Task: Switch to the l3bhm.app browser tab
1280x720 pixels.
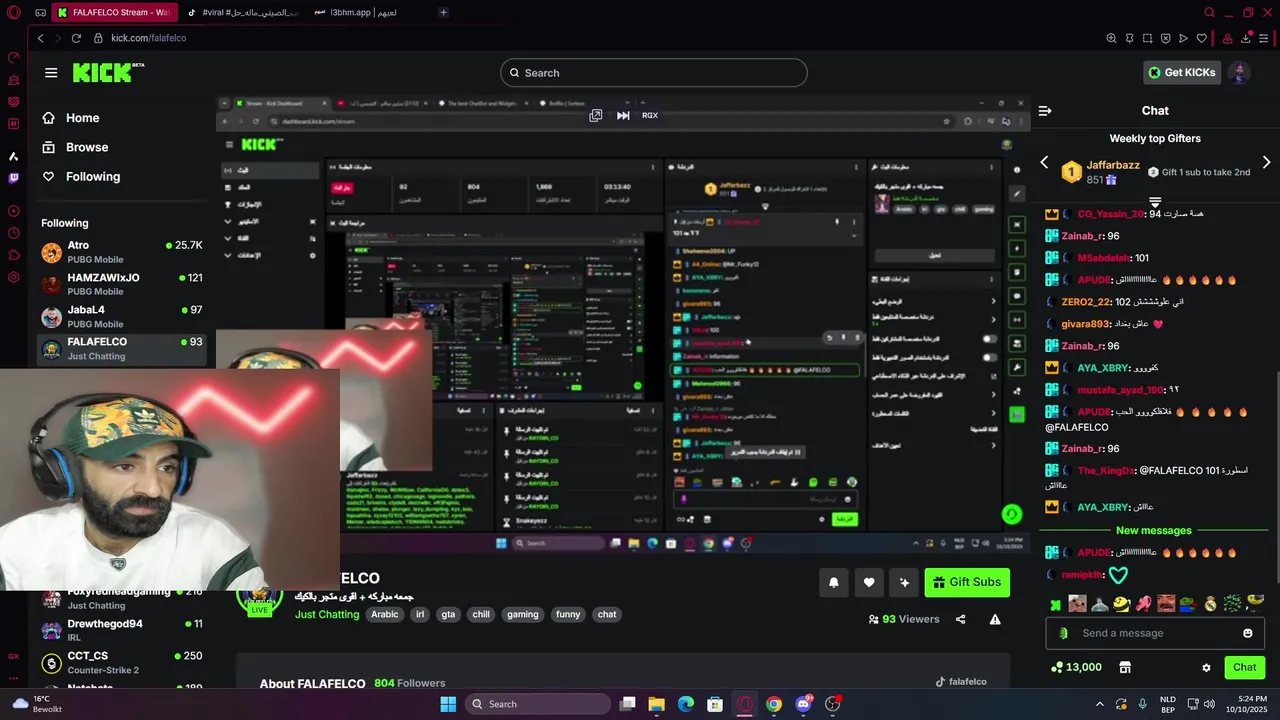Action: point(356,12)
